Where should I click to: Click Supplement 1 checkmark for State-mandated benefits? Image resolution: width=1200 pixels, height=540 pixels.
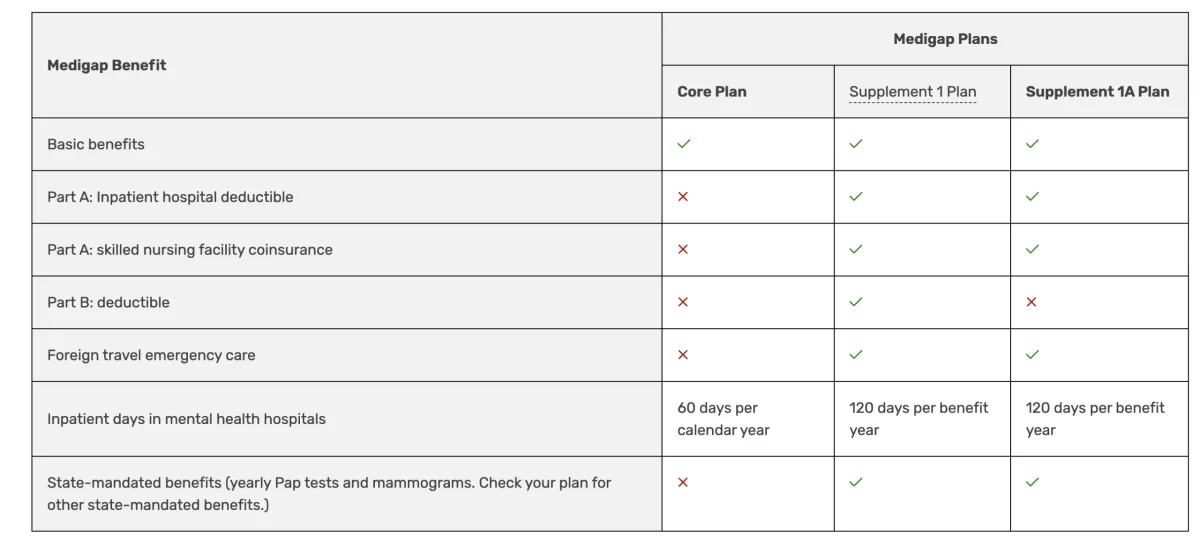tap(856, 482)
